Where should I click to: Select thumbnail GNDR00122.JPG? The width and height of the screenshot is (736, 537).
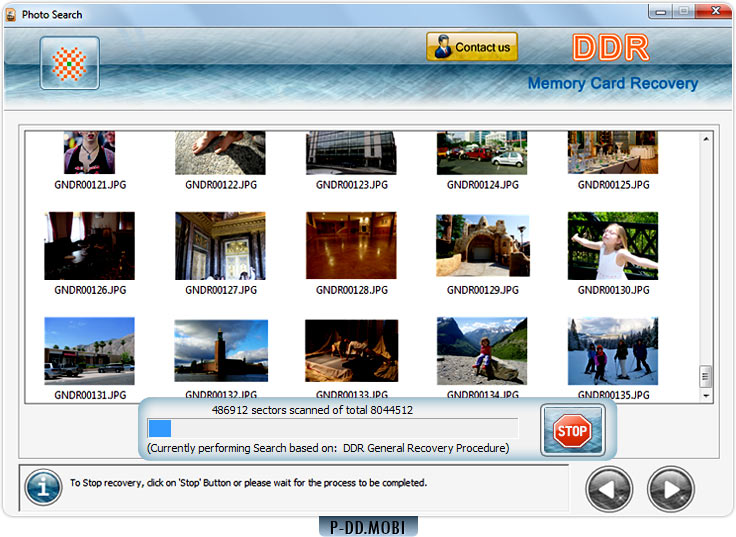coord(220,153)
